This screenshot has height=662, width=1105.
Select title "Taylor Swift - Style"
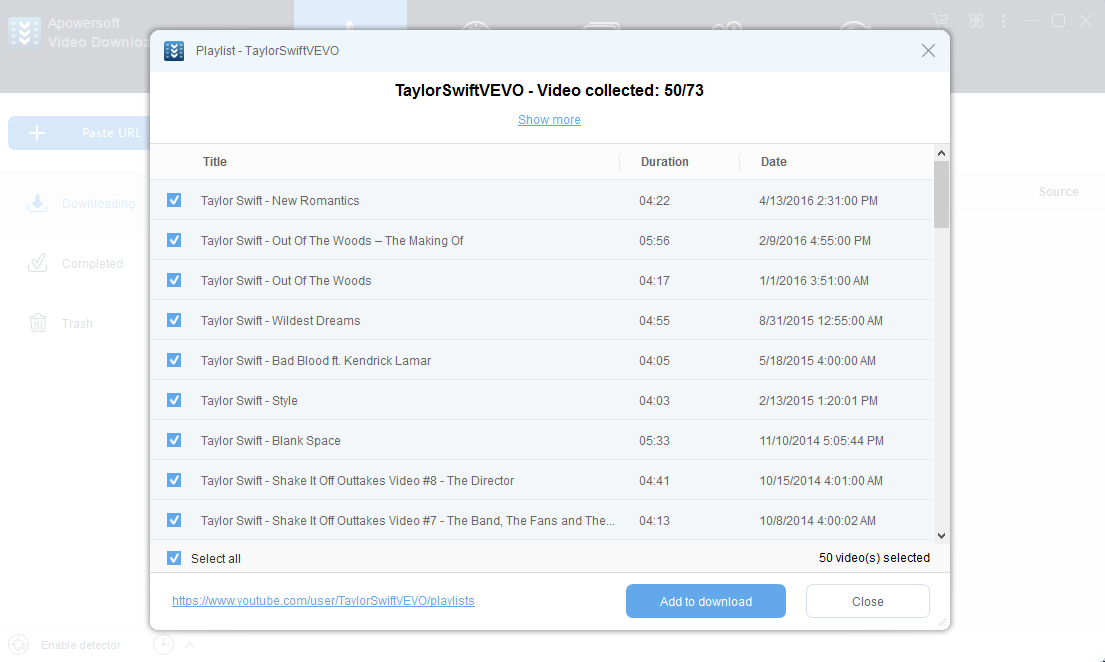(x=249, y=400)
